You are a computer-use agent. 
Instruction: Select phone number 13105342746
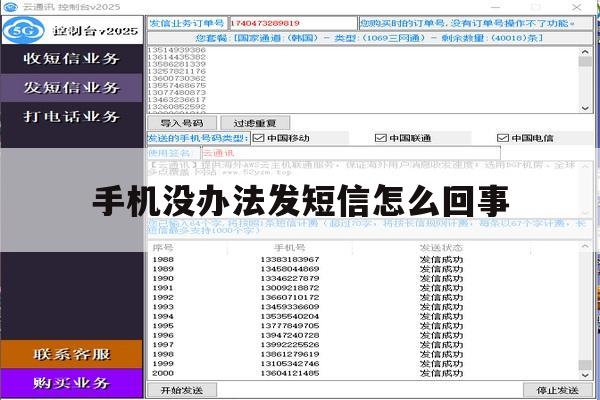290,364
